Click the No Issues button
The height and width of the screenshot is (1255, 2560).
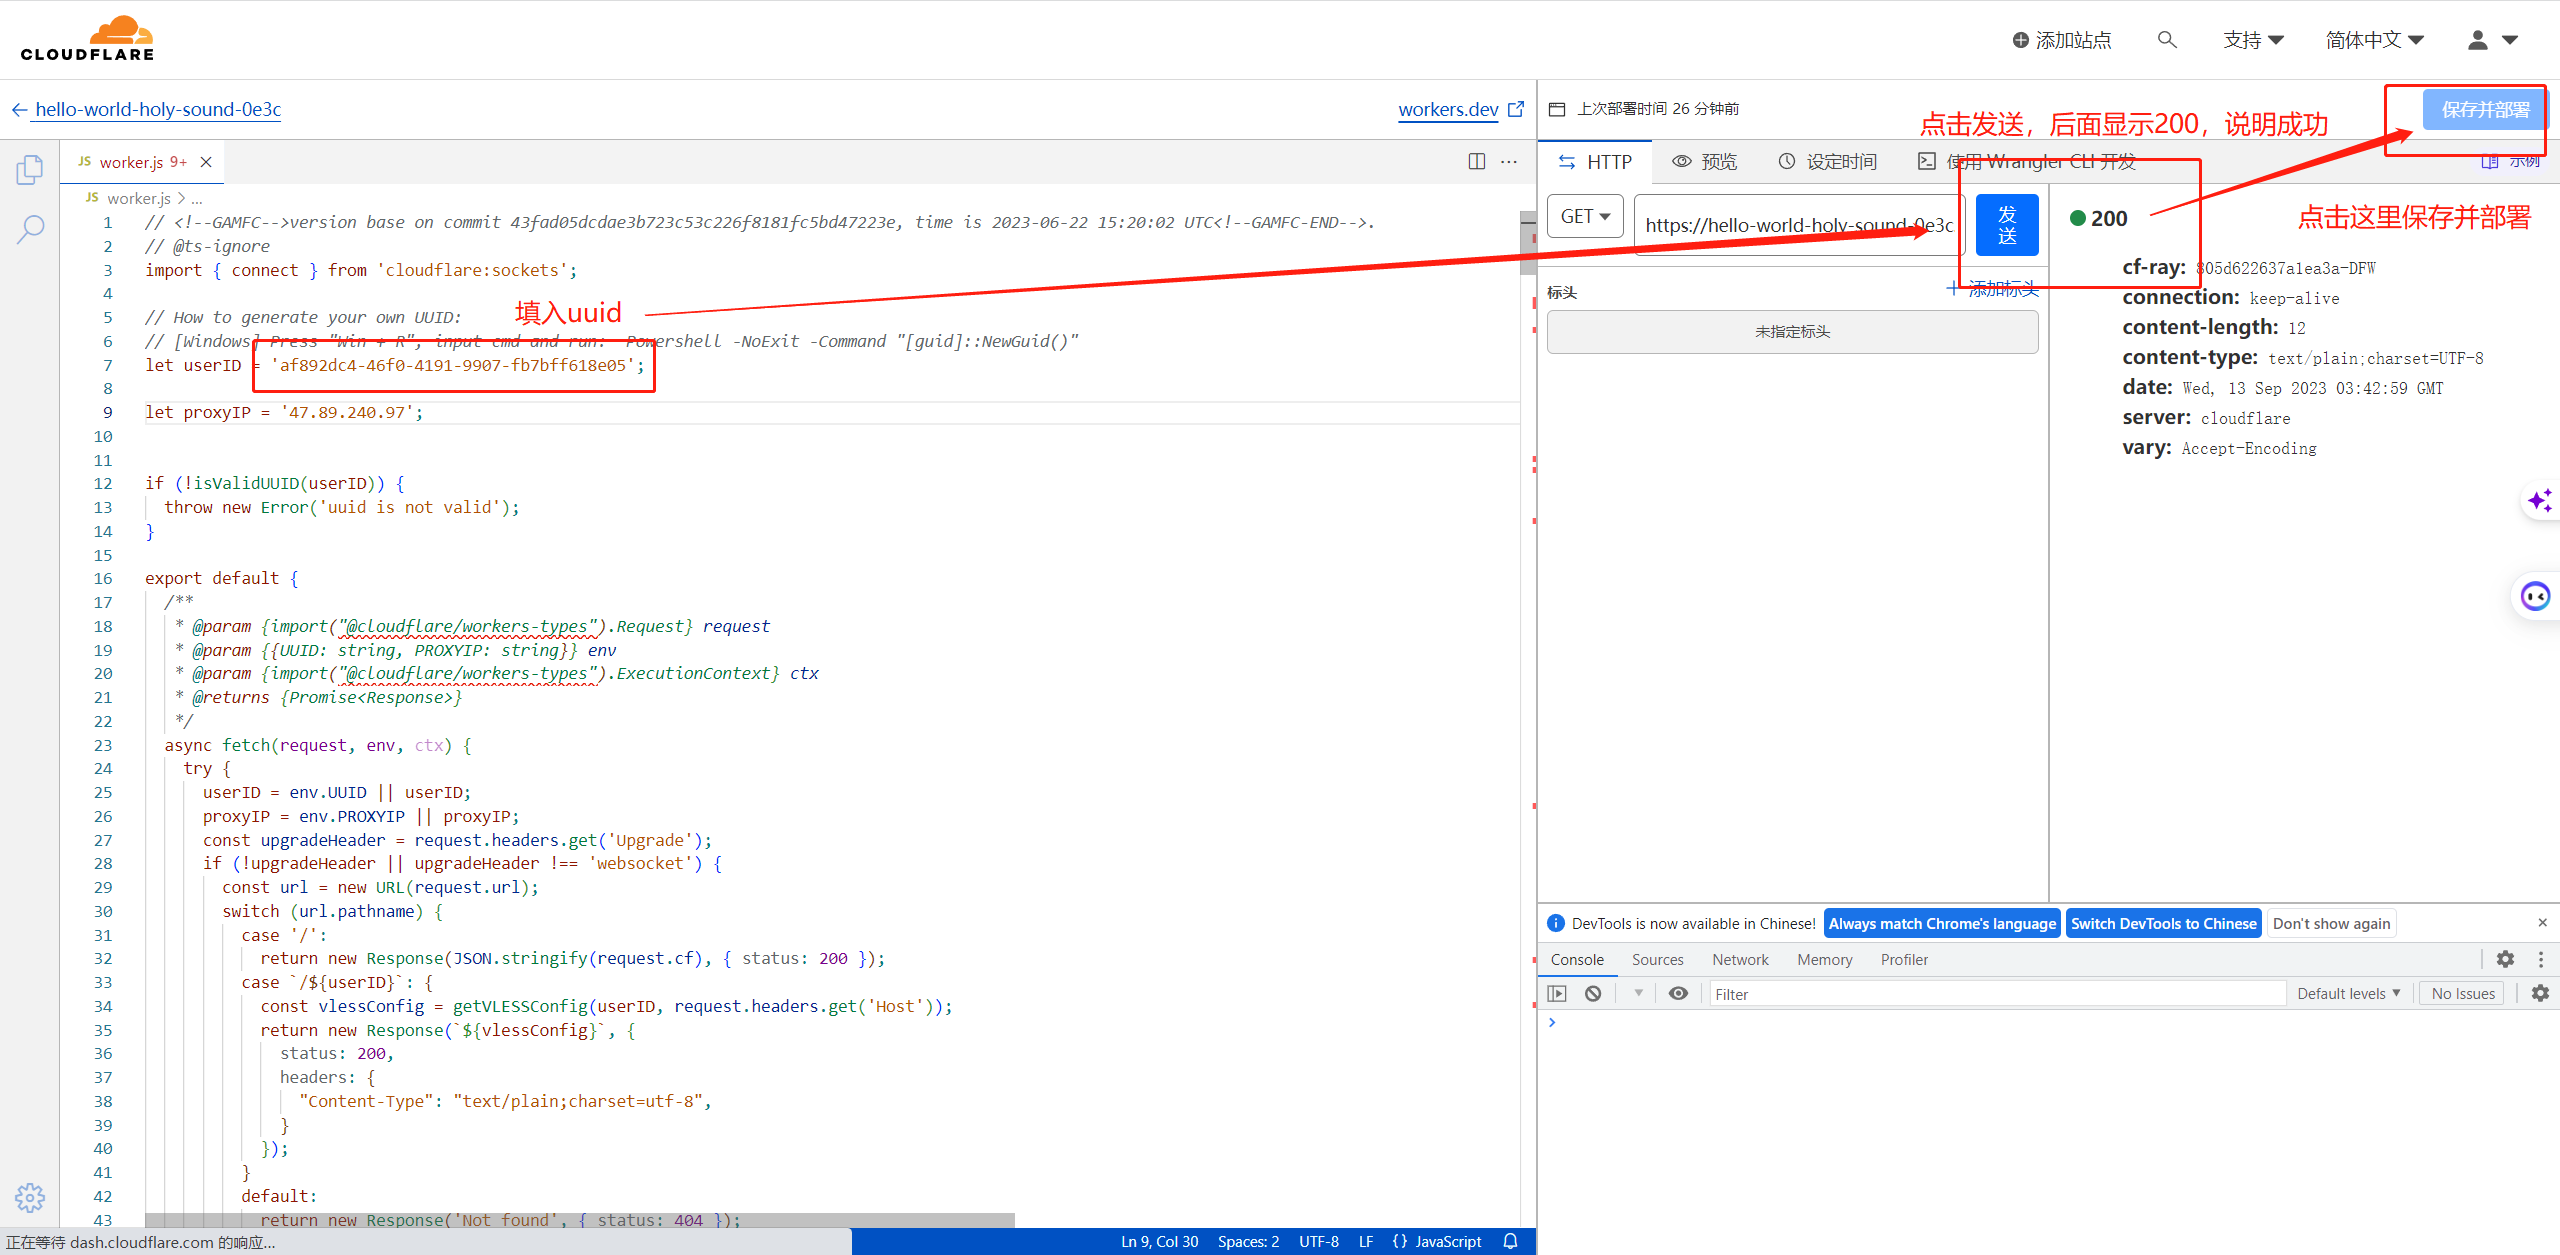[2462, 993]
